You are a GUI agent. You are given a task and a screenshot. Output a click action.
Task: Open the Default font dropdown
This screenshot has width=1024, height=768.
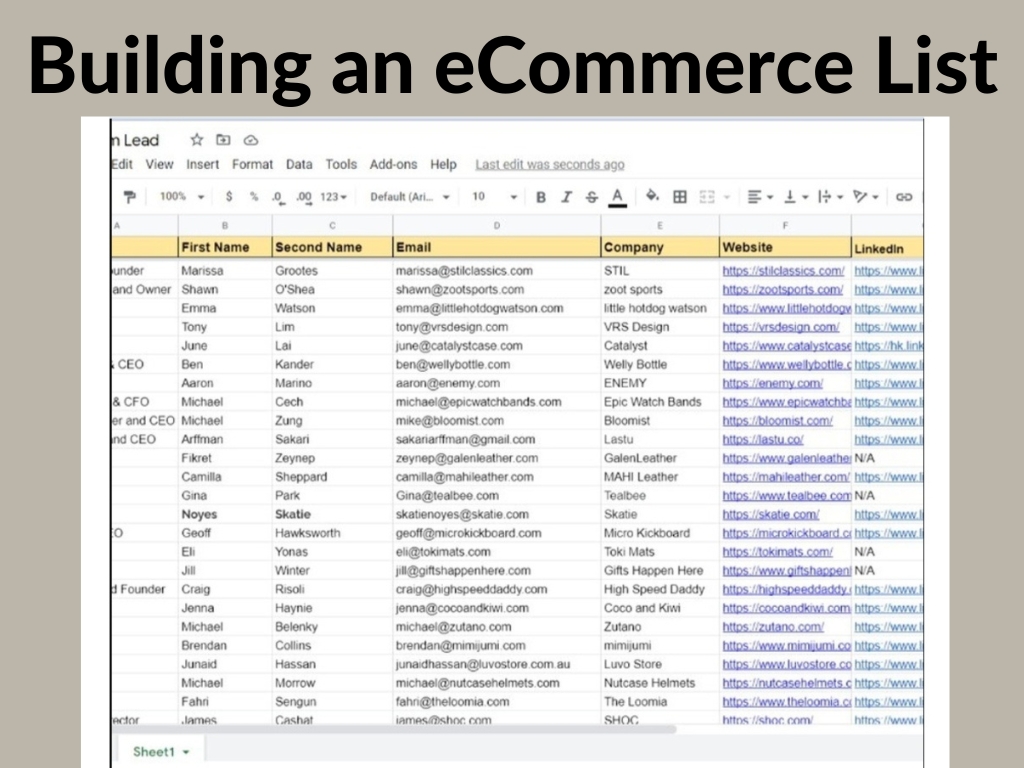[x=410, y=197]
